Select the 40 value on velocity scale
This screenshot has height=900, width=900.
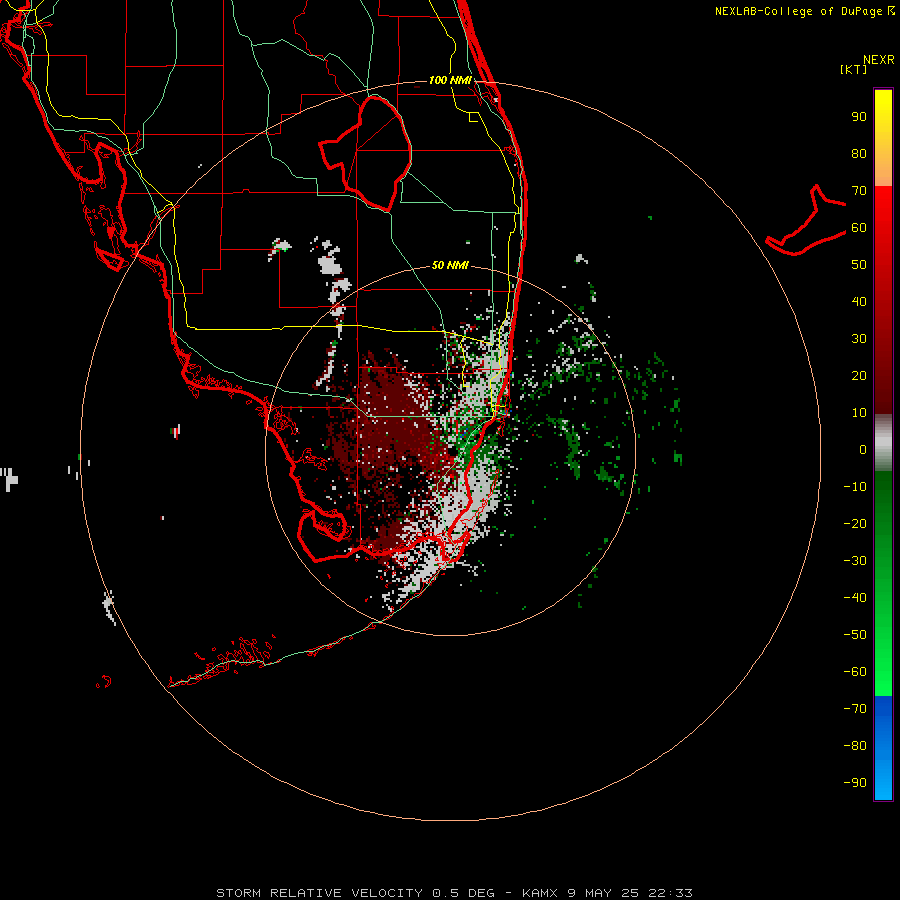tap(859, 302)
